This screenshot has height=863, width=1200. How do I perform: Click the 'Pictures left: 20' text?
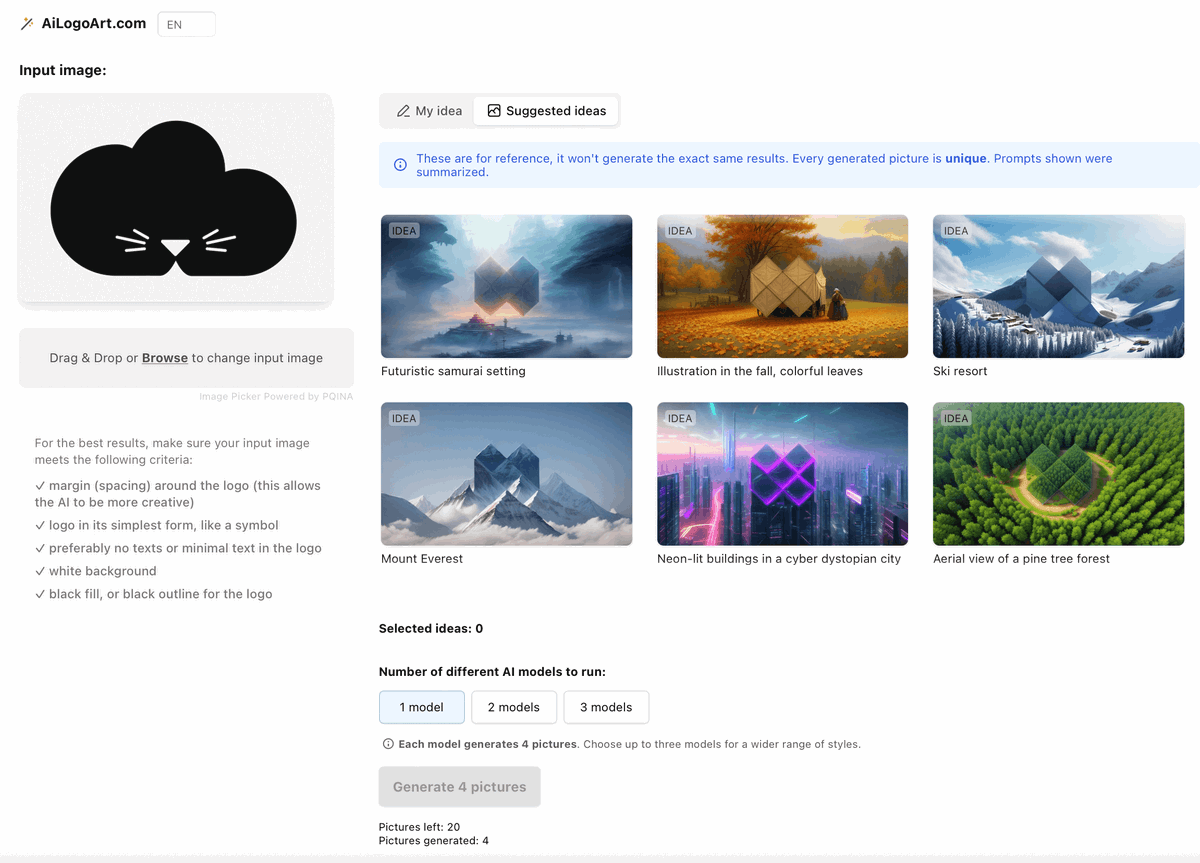point(419,827)
